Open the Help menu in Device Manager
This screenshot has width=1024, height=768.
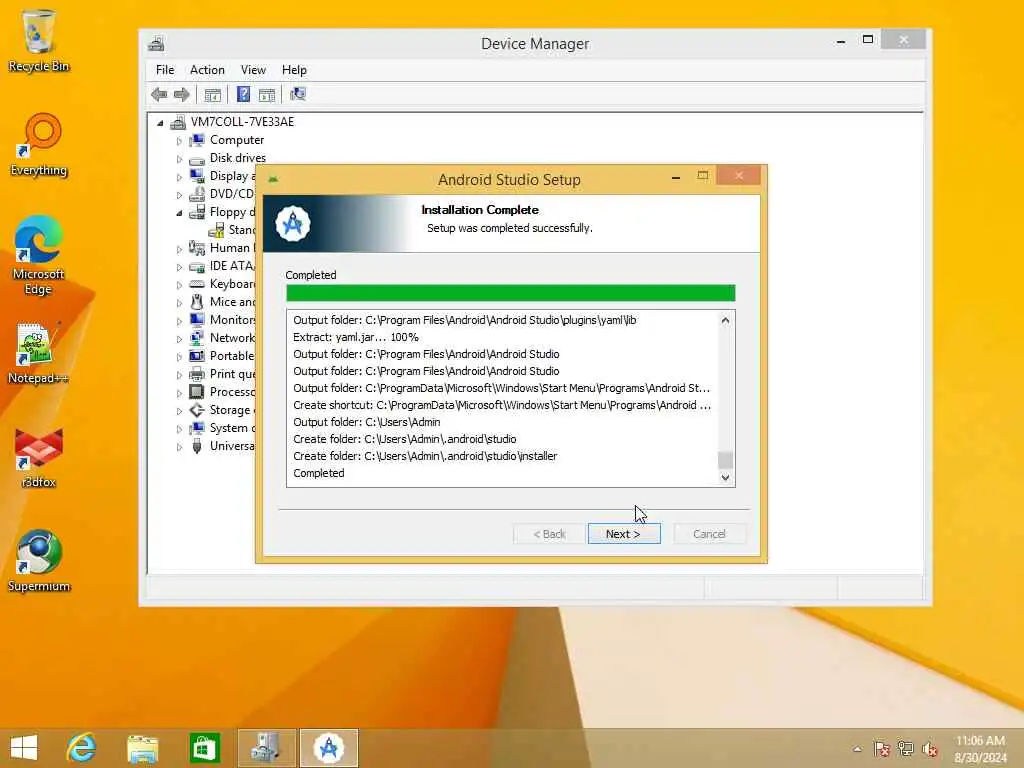pos(294,70)
